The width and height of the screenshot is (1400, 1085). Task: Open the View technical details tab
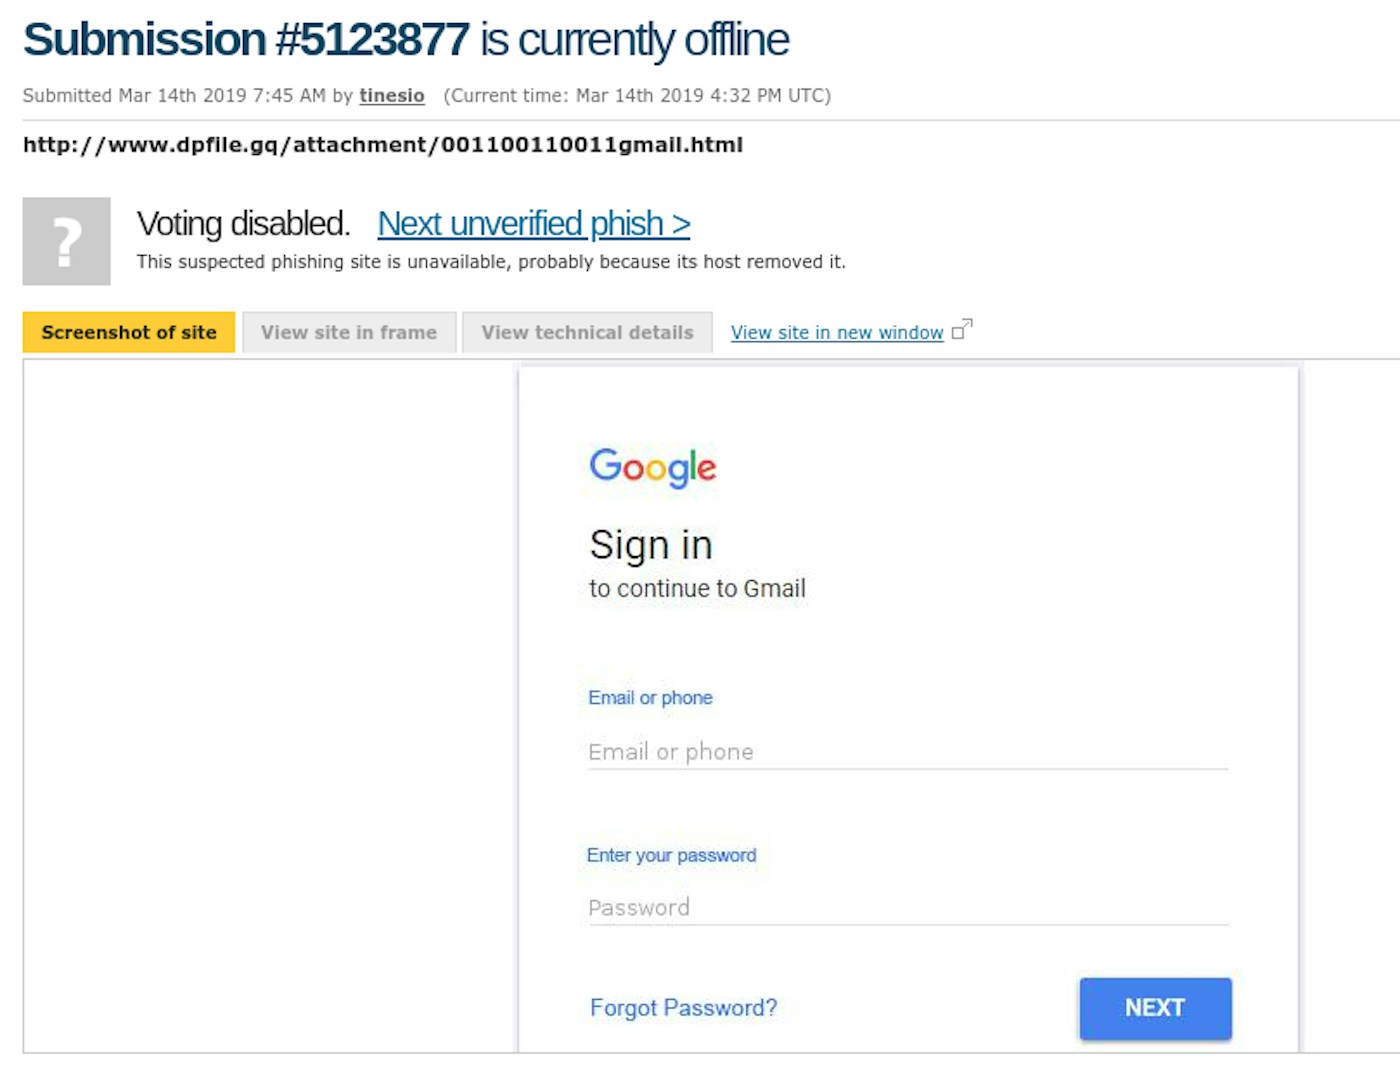pyautogui.click(x=587, y=332)
